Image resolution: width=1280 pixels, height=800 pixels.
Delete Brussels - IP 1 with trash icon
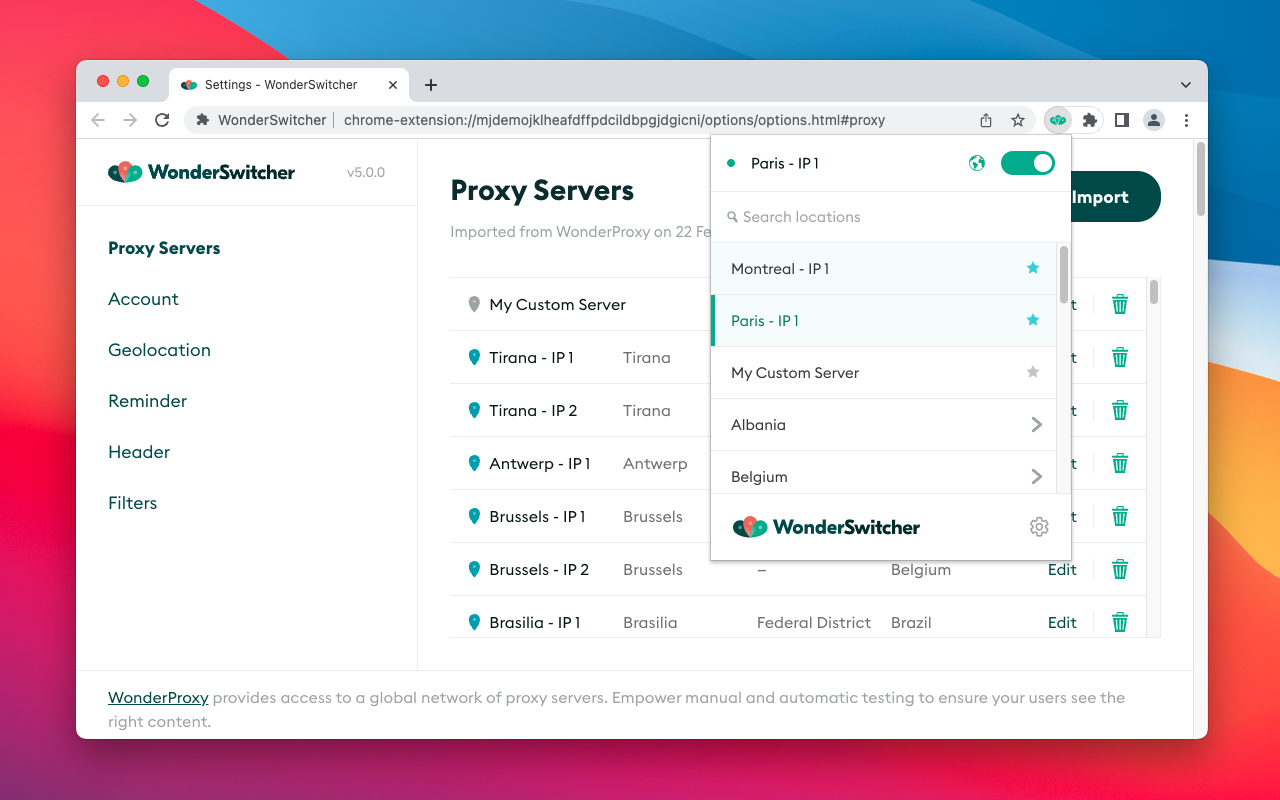(1120, 516)
